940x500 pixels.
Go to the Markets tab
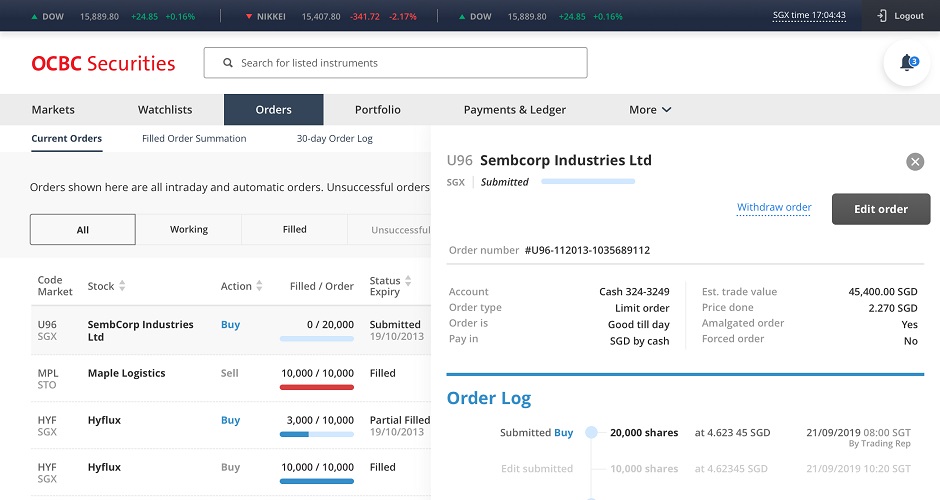53,110
